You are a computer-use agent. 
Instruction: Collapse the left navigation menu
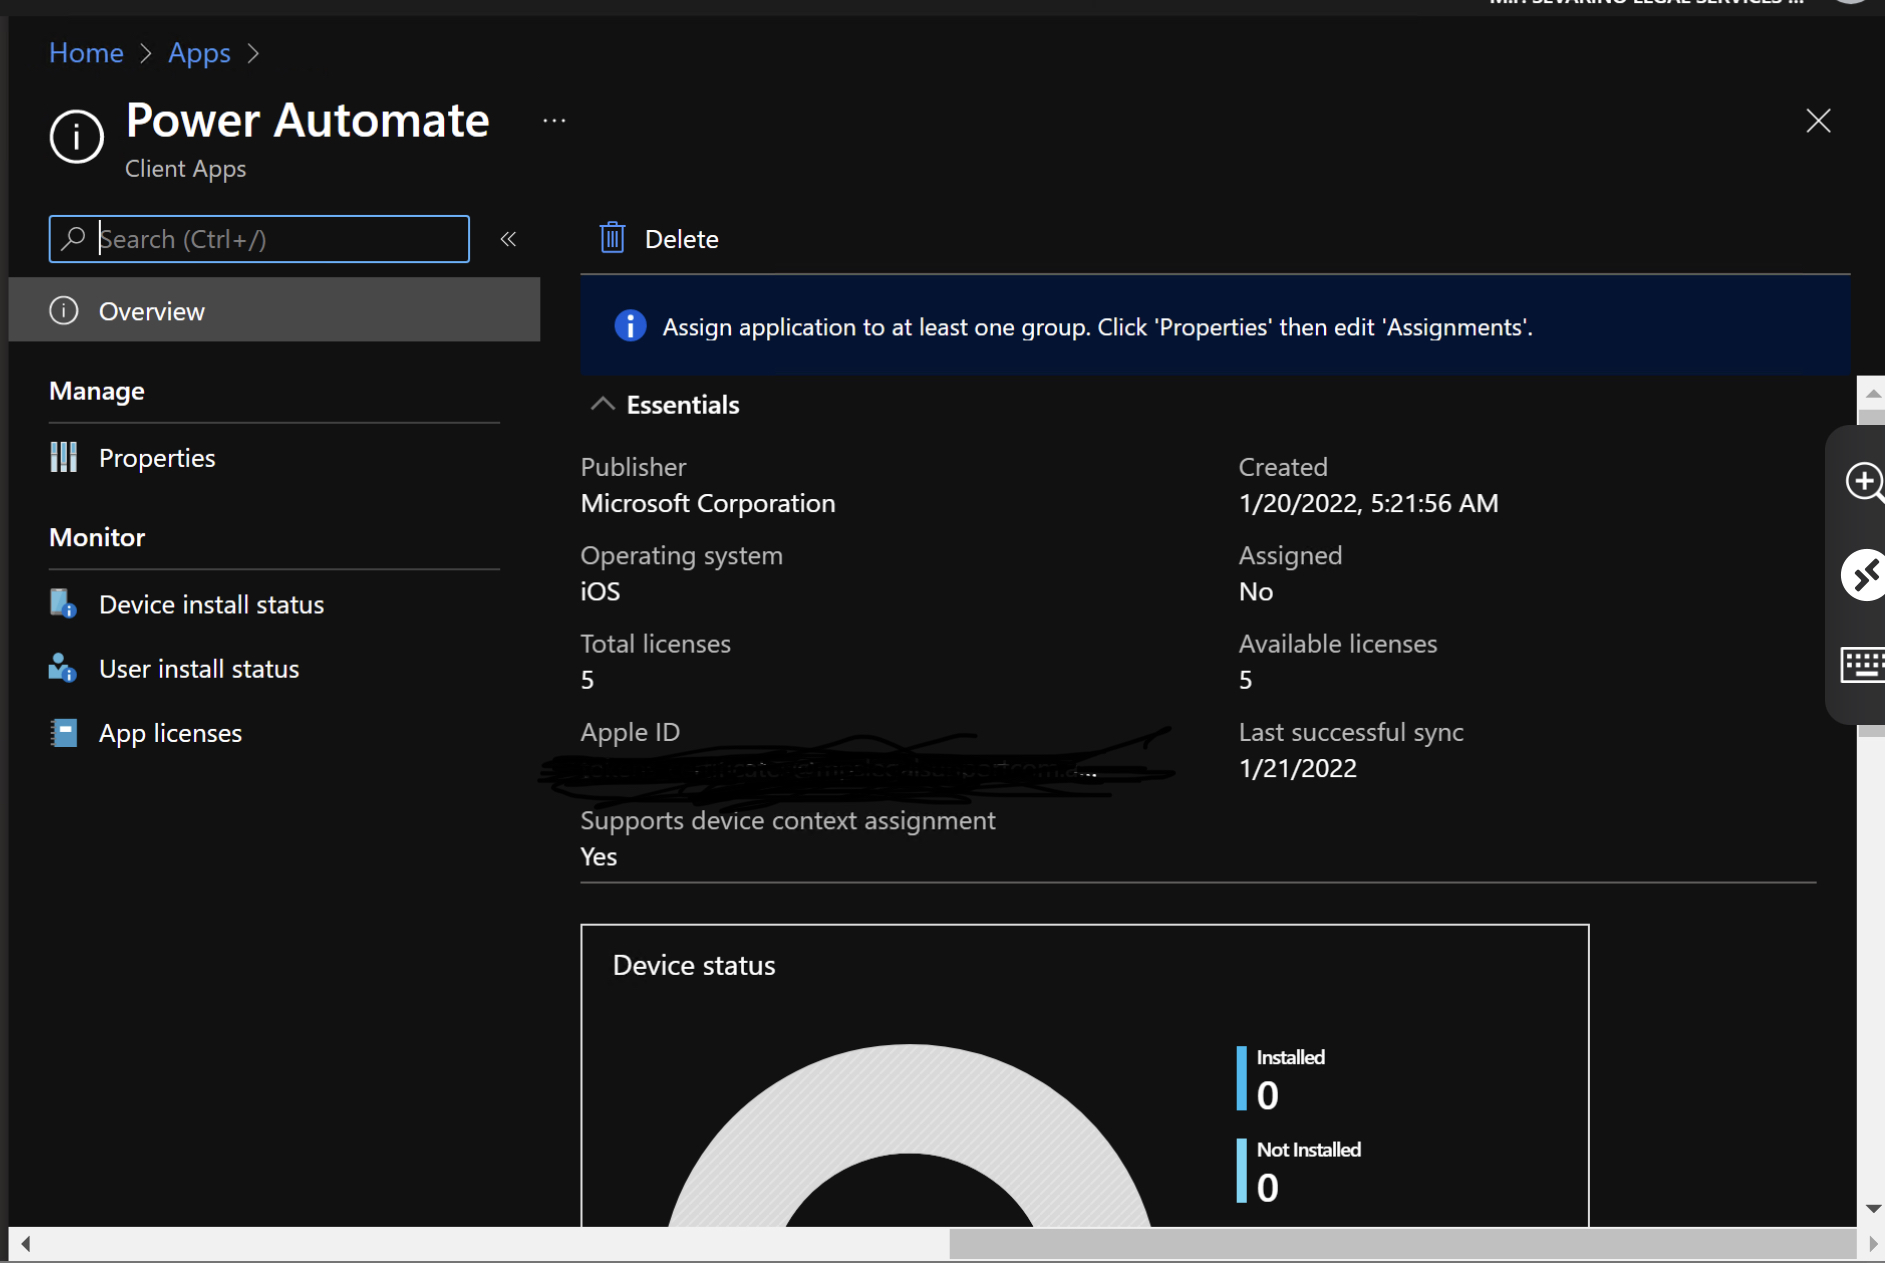tap(508, 239)
